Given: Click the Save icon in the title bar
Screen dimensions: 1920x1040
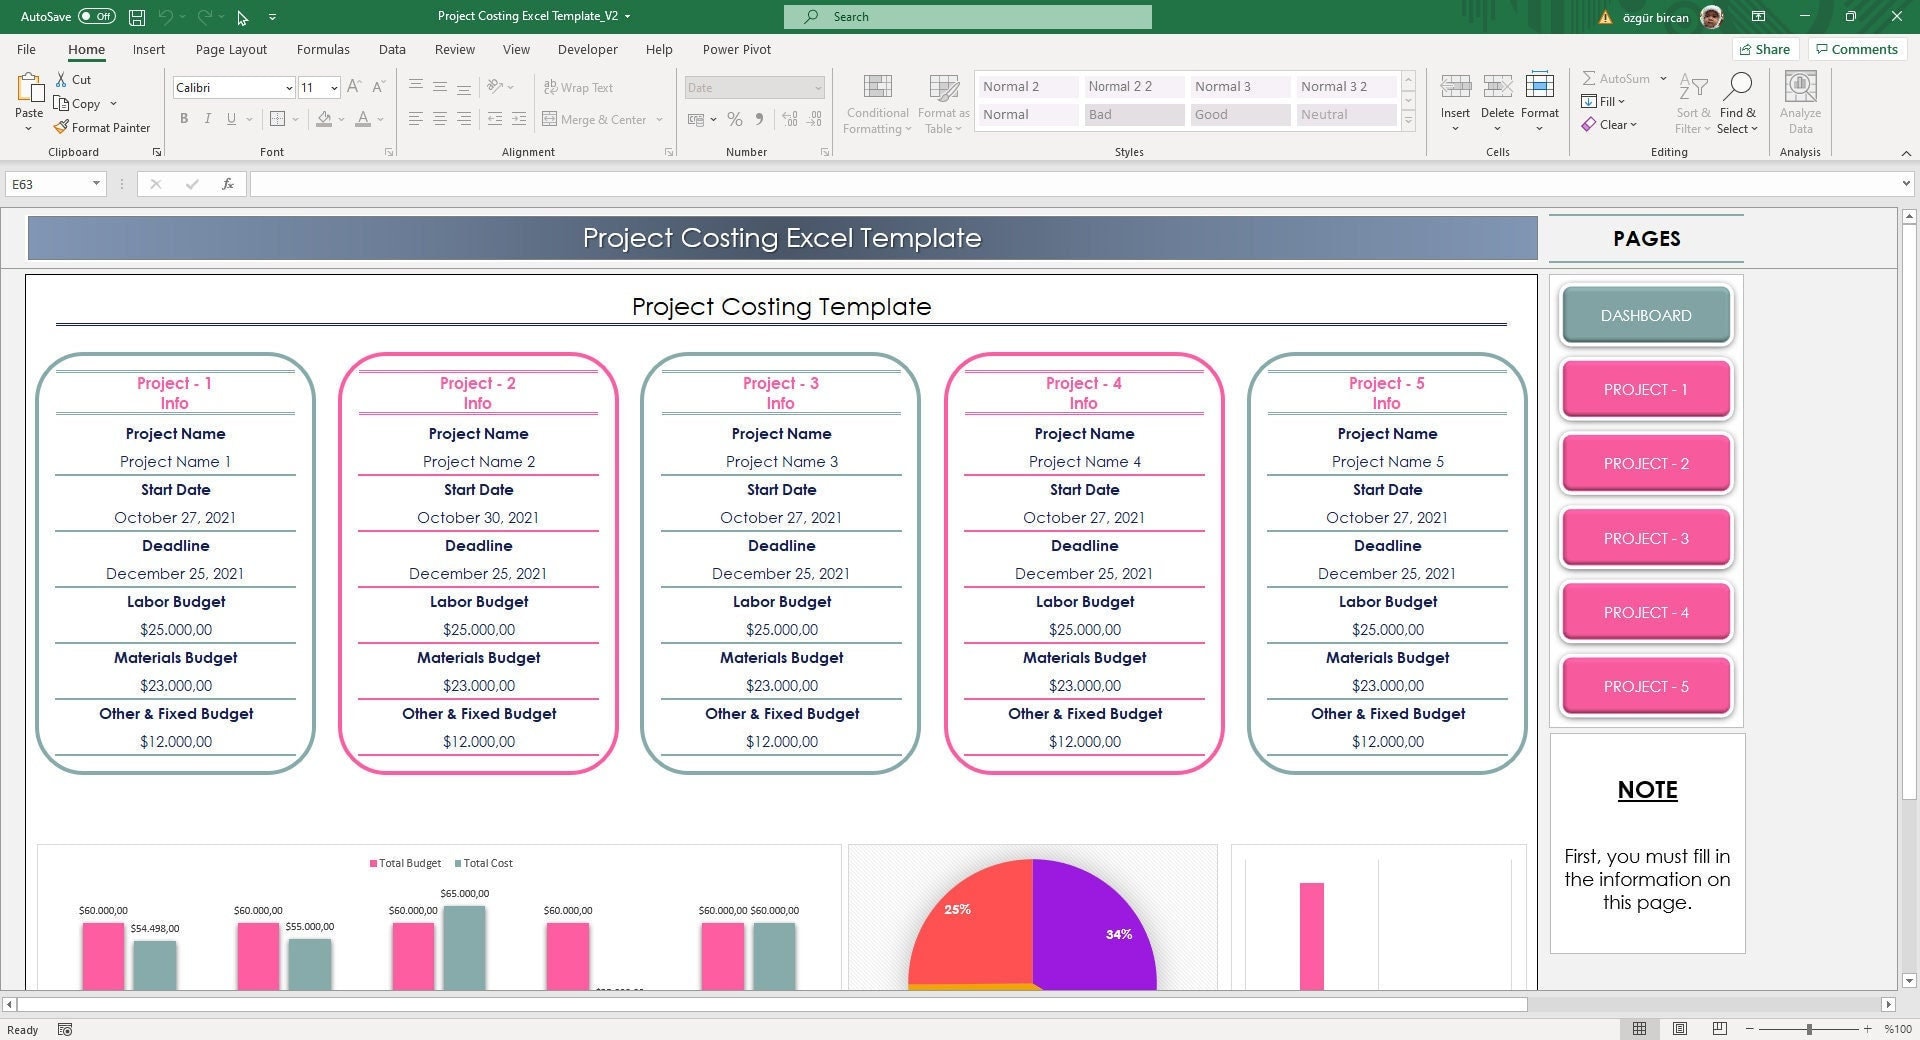Looking at the screenshot, I should click(137, 17).
